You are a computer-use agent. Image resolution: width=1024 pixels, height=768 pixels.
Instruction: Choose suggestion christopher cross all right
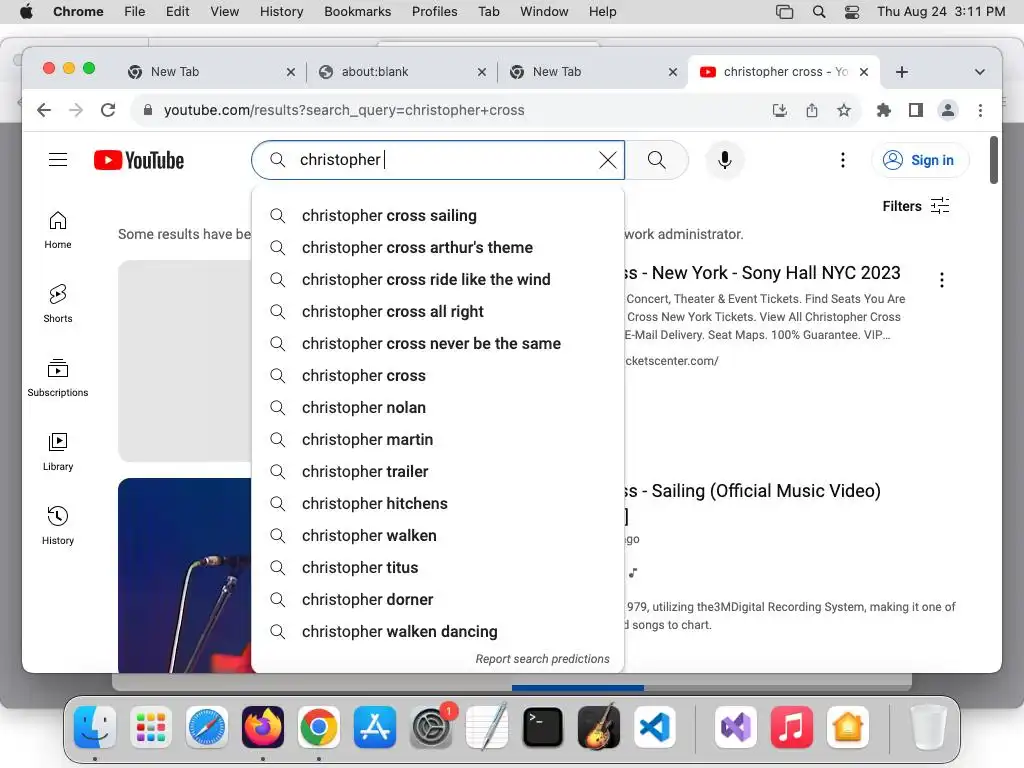click(438, 312)
